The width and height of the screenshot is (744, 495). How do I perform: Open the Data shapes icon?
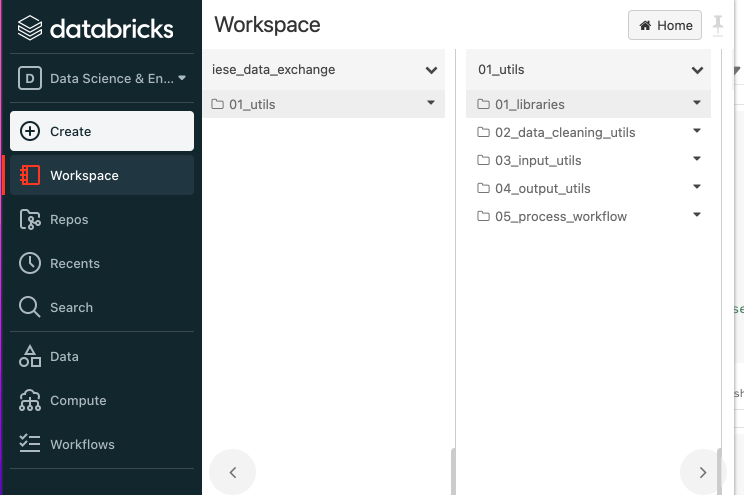click(30, 356)
